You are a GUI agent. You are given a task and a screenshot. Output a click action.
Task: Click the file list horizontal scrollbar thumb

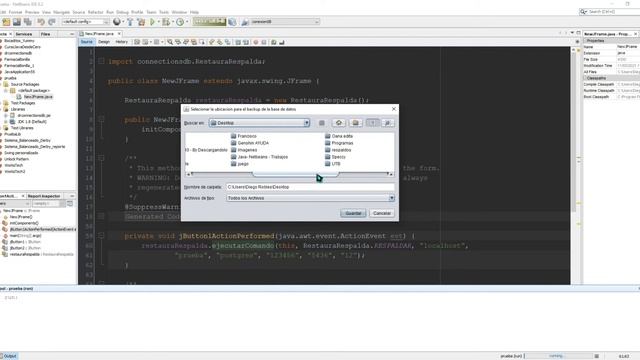tap(296, 174)
